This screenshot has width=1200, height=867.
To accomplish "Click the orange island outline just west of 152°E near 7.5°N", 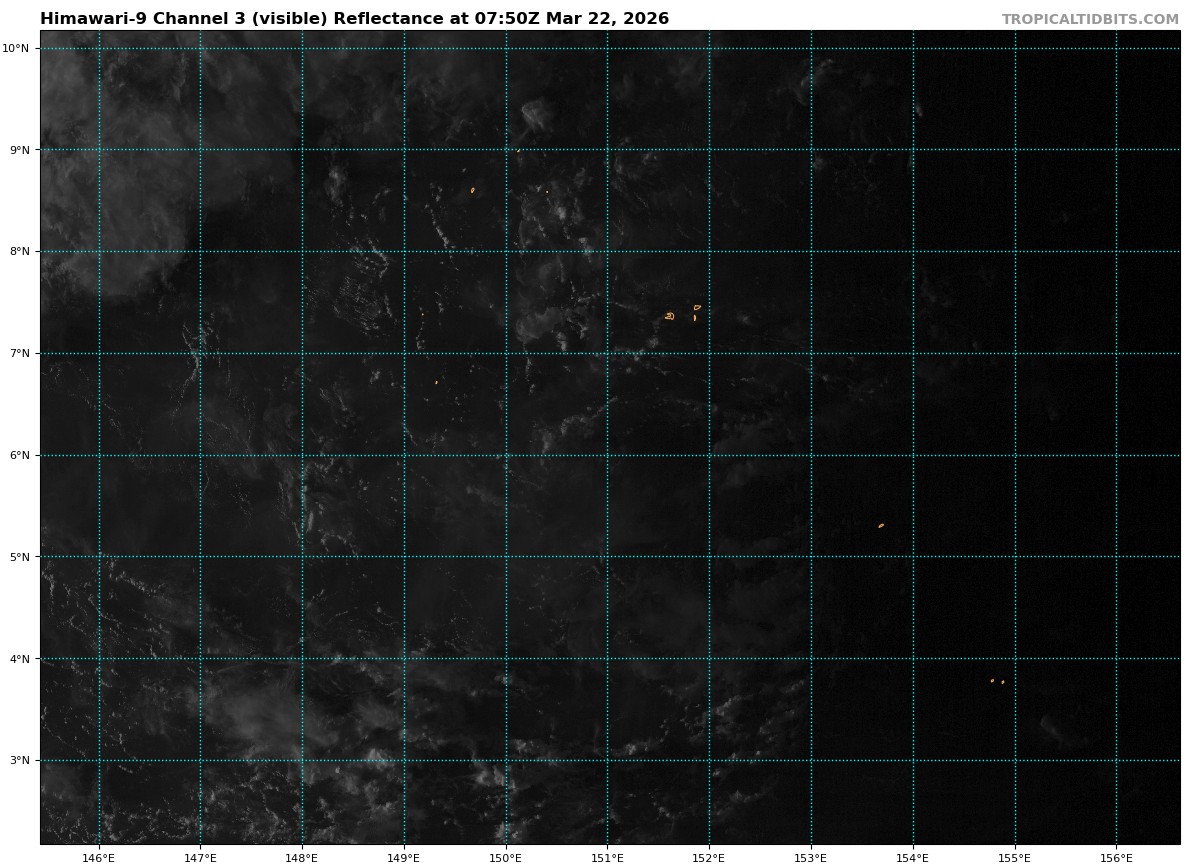I will click(x=697, y=308).
